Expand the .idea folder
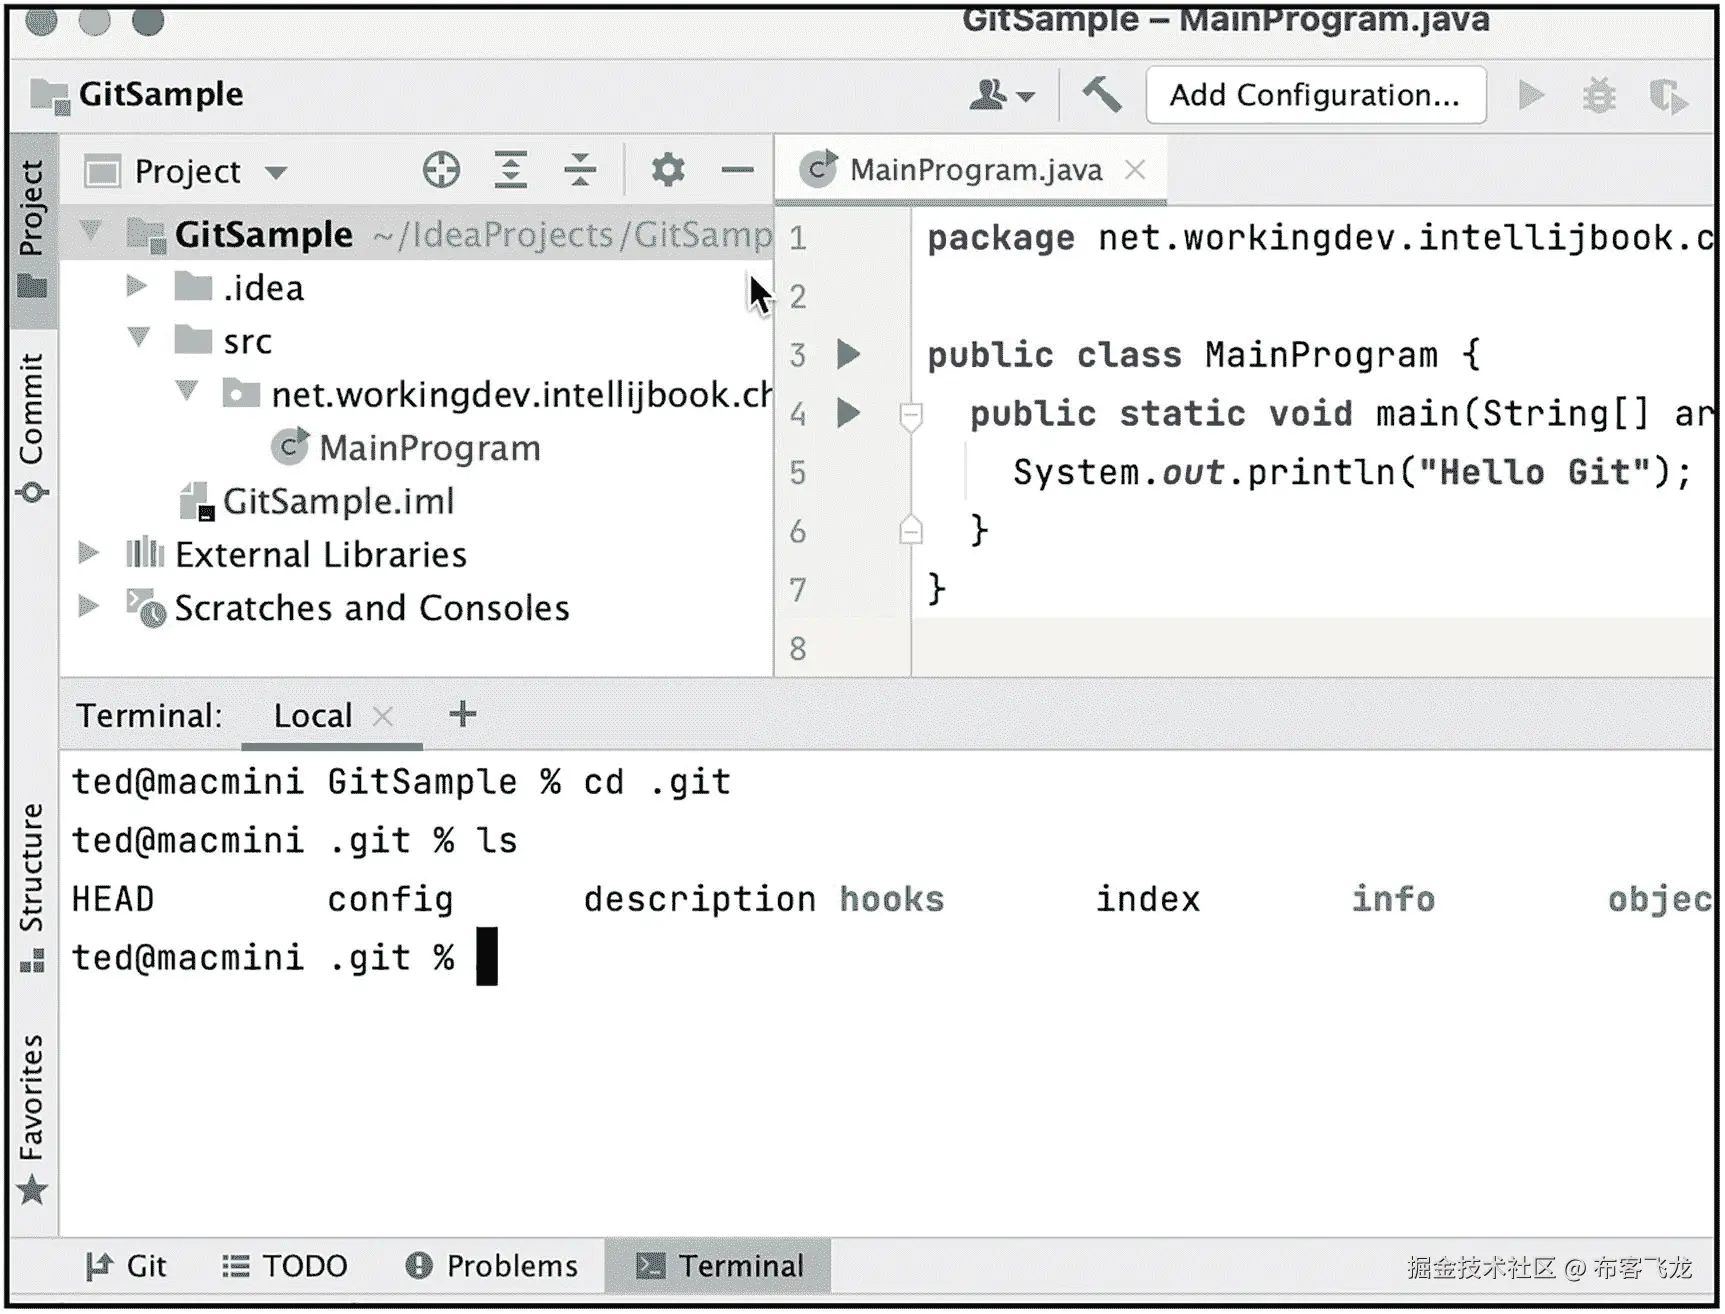Image resolution: width=1725 pixels, height=1314 pixels. click(137, 287)
